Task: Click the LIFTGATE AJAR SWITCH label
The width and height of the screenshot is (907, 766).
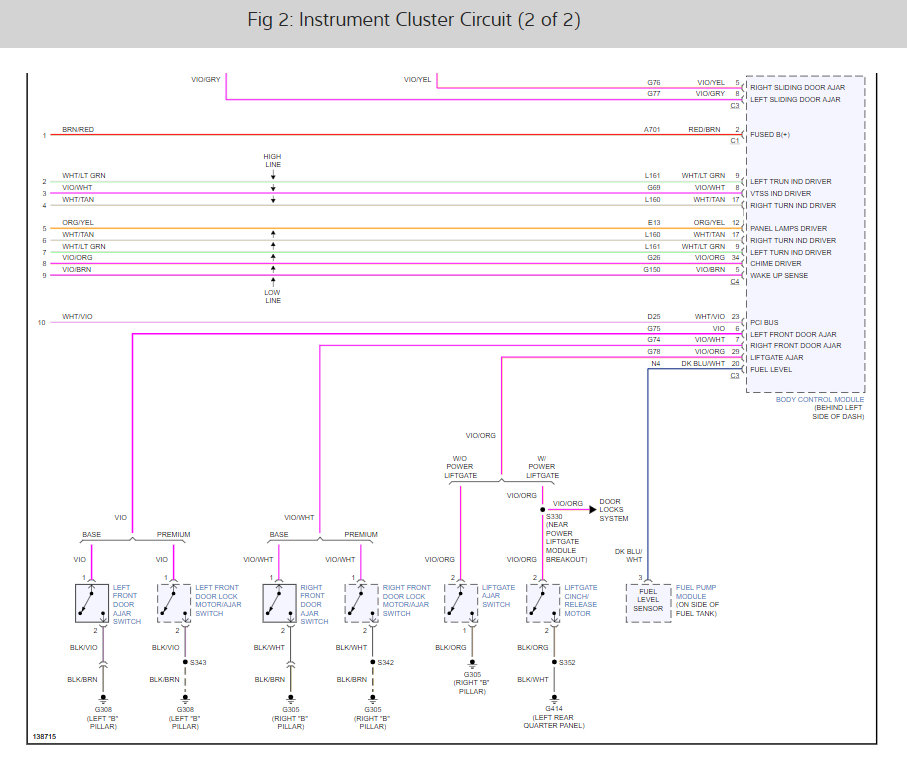Action: coord(498,596)
